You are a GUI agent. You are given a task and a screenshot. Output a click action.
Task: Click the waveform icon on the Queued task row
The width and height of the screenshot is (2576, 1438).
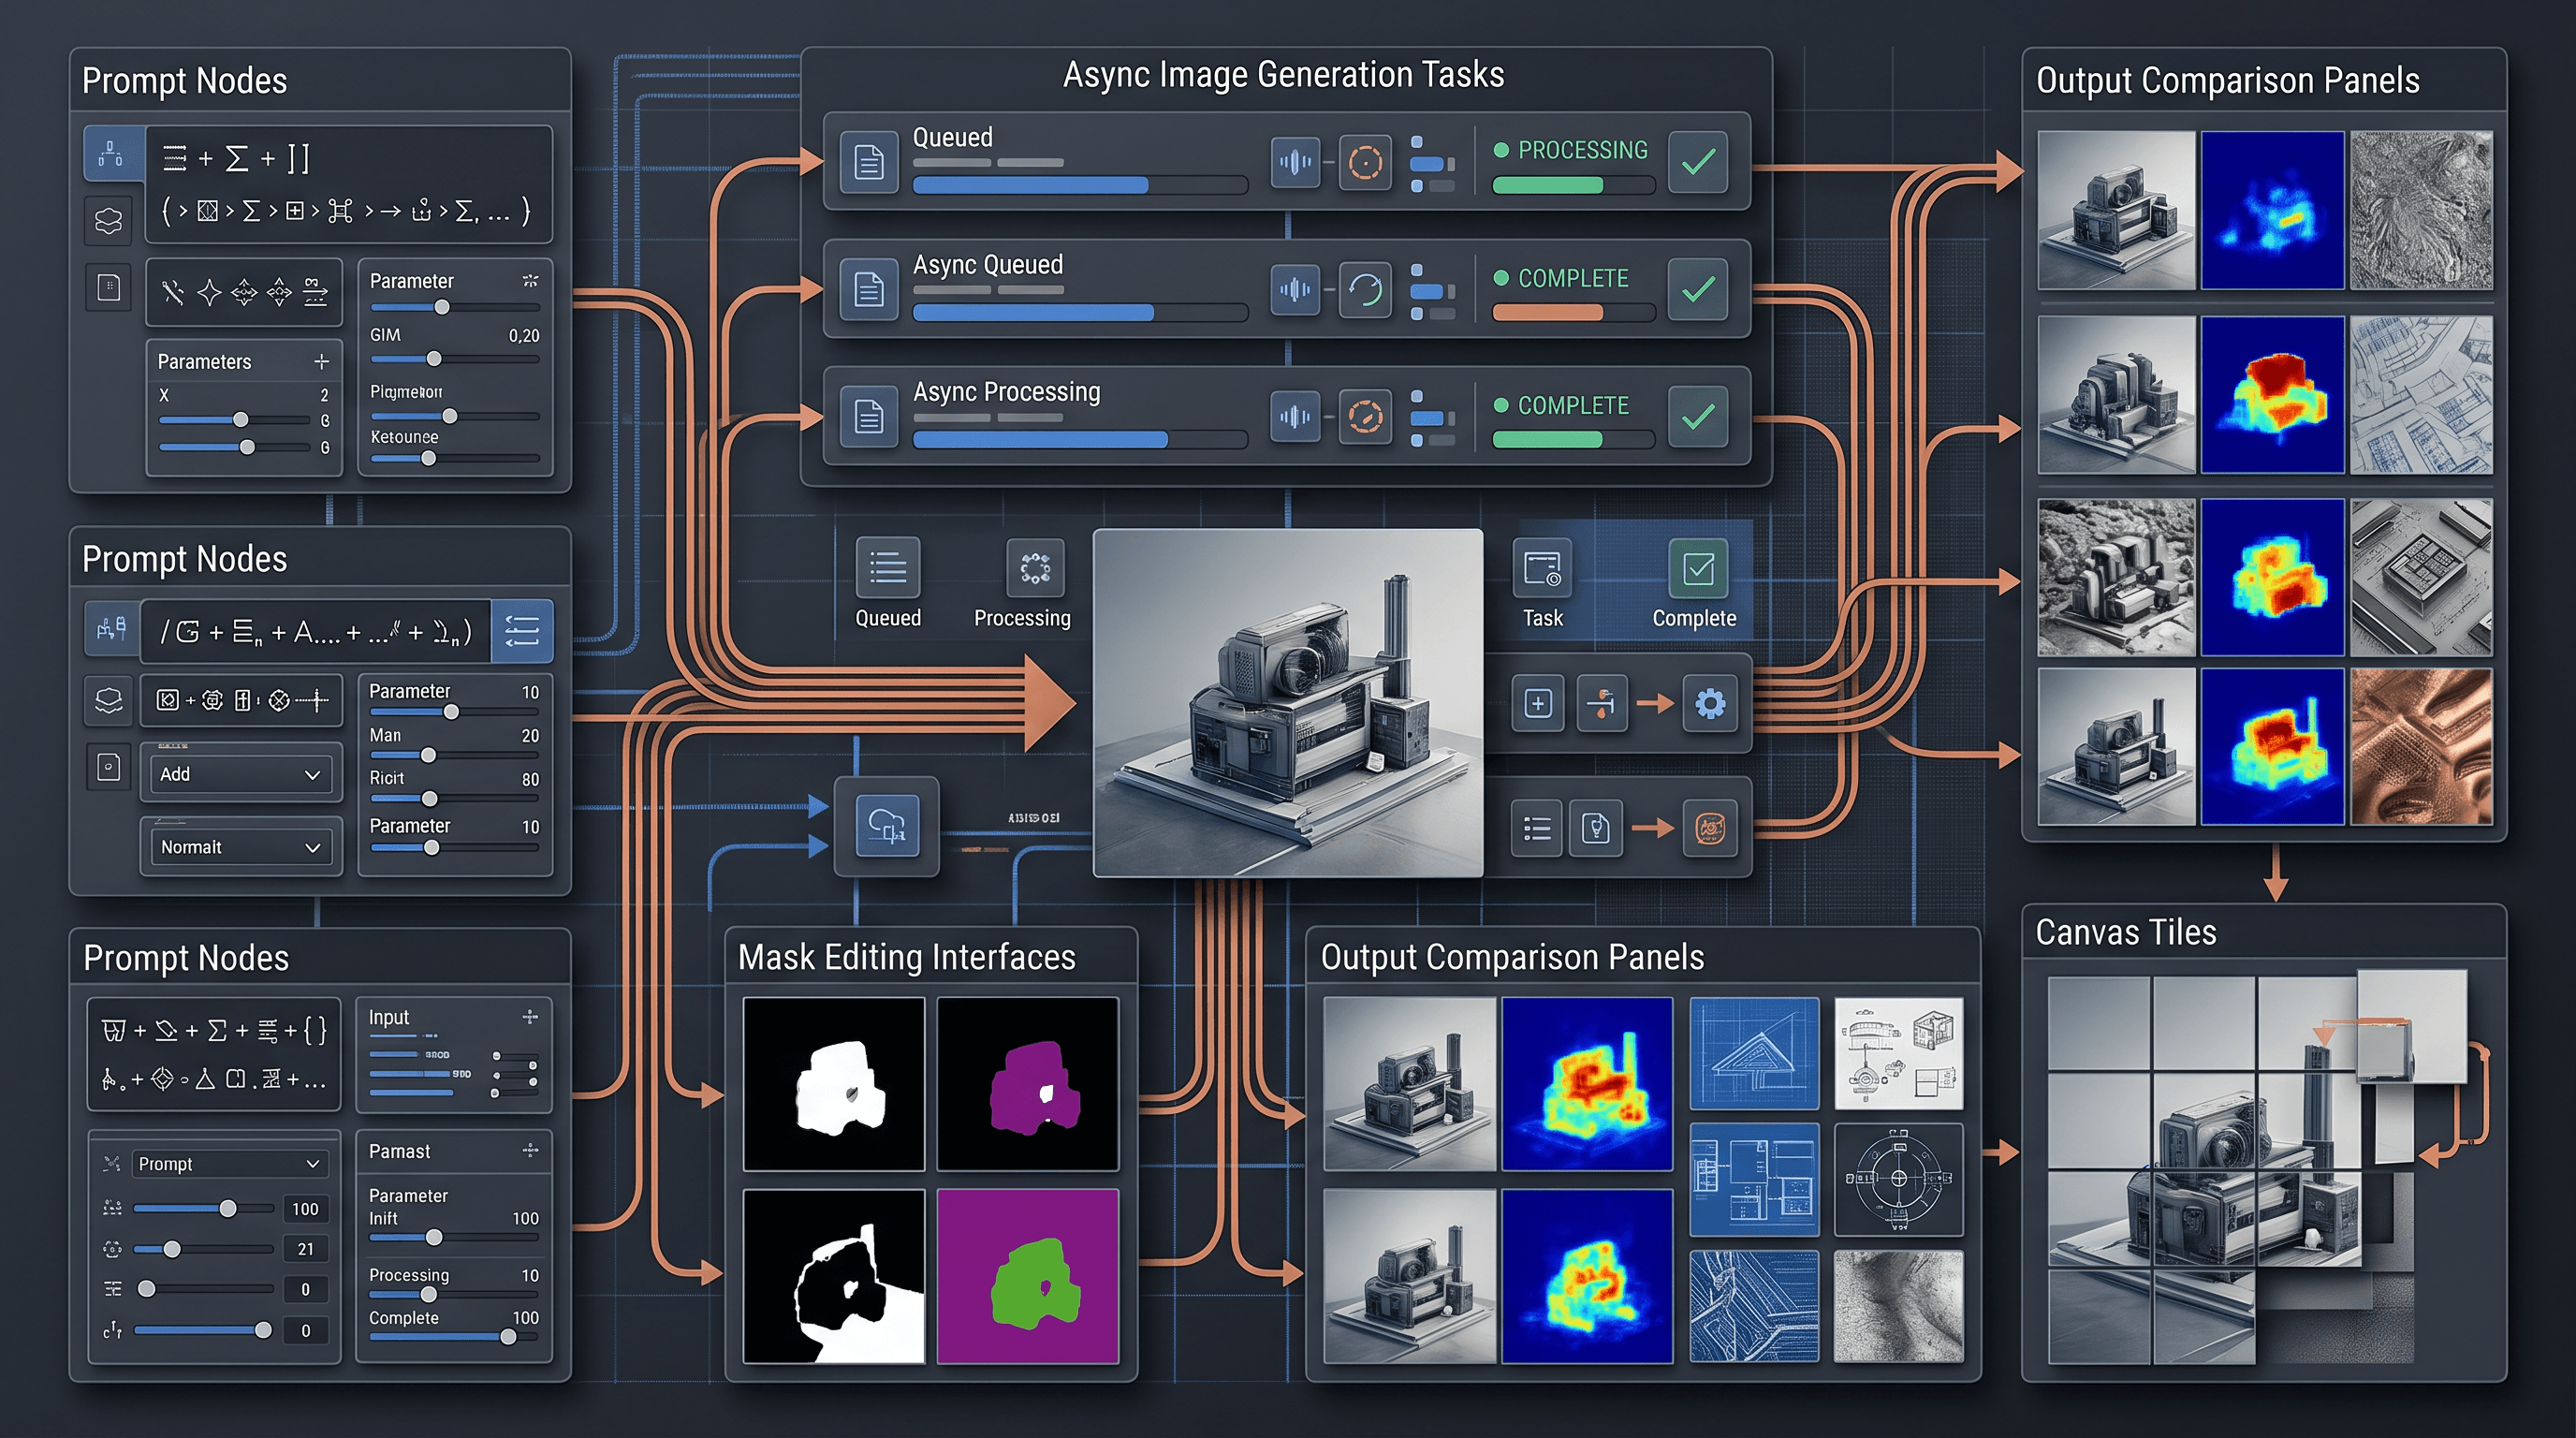click(1295, 161)
